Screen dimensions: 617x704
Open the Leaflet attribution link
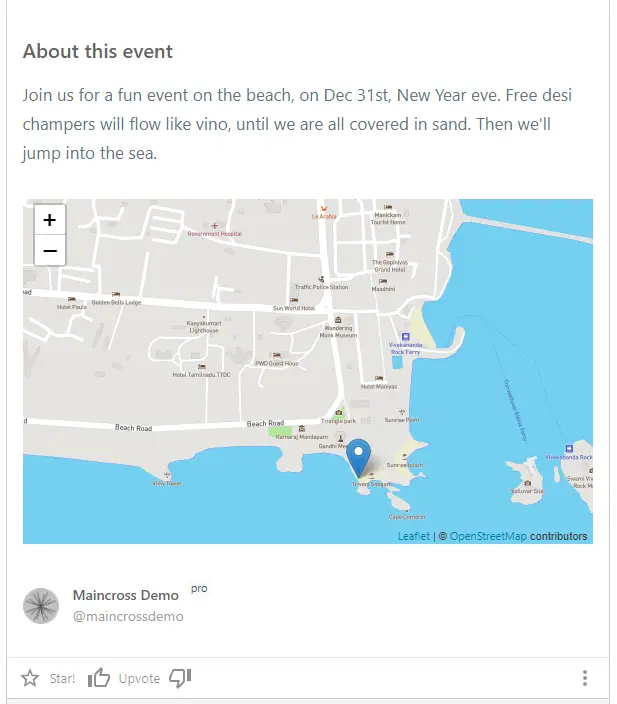tap(414, 536)
